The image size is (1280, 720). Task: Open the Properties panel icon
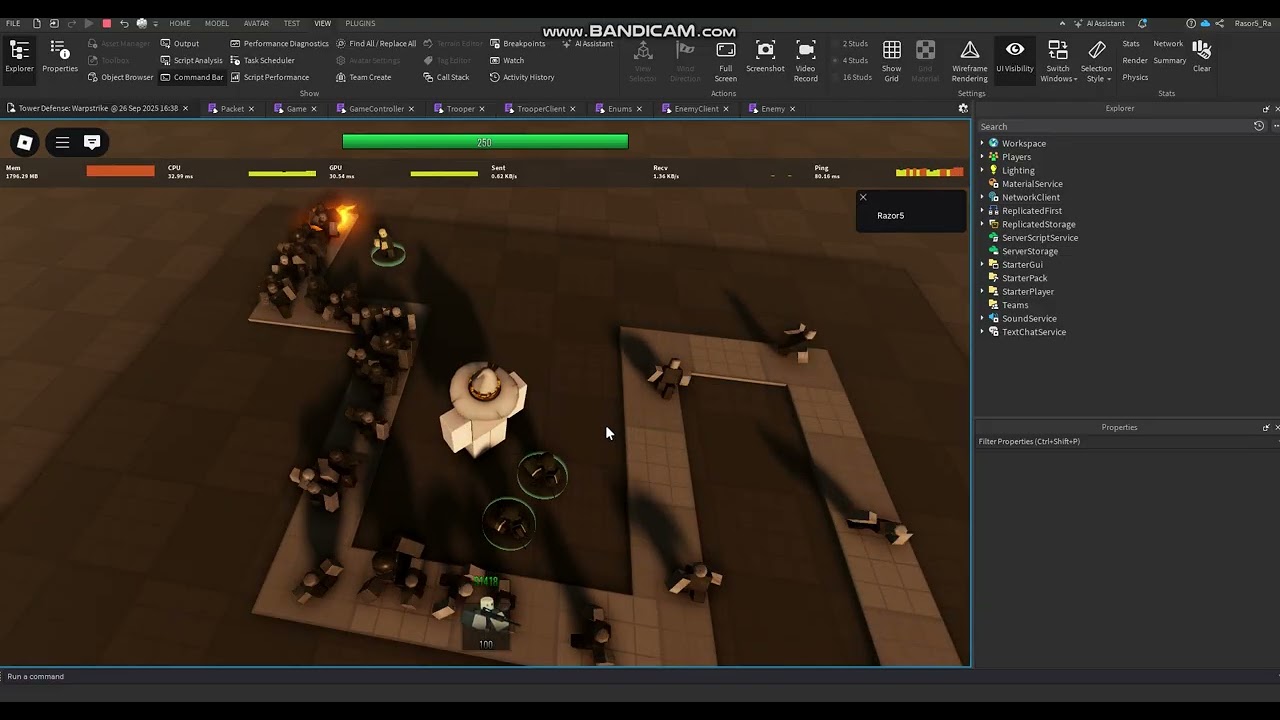[x=60, y=57]
